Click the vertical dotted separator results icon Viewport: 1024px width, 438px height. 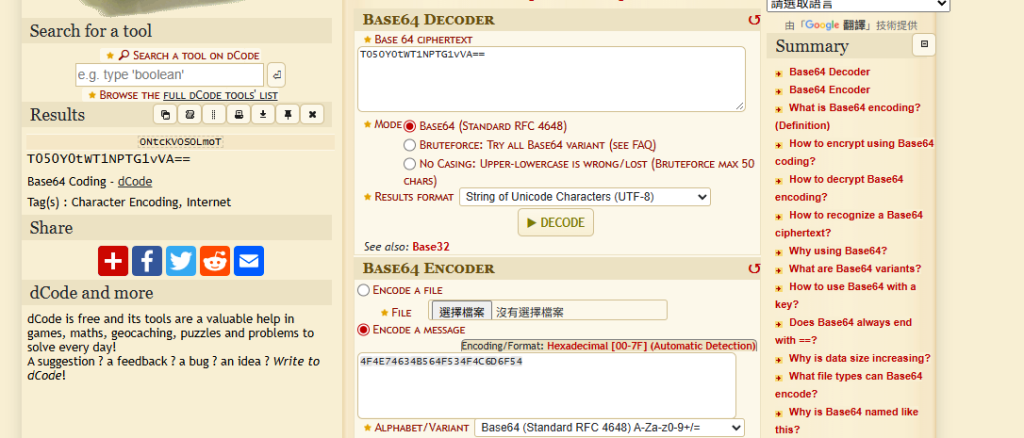tap(214, 114)
